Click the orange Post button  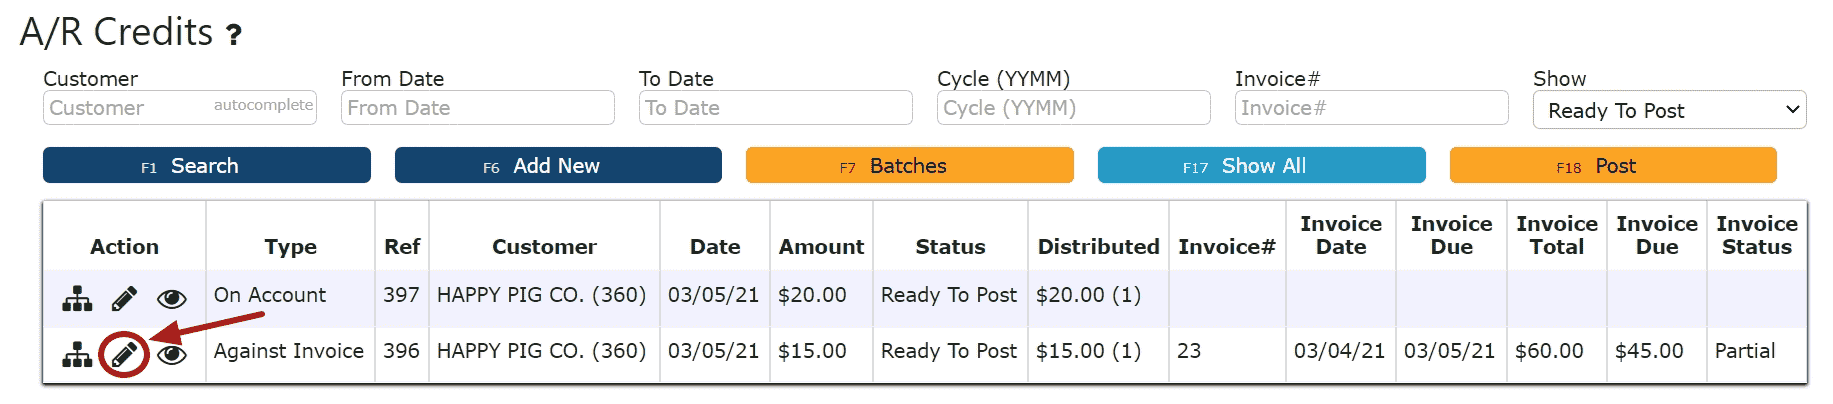1613,165
